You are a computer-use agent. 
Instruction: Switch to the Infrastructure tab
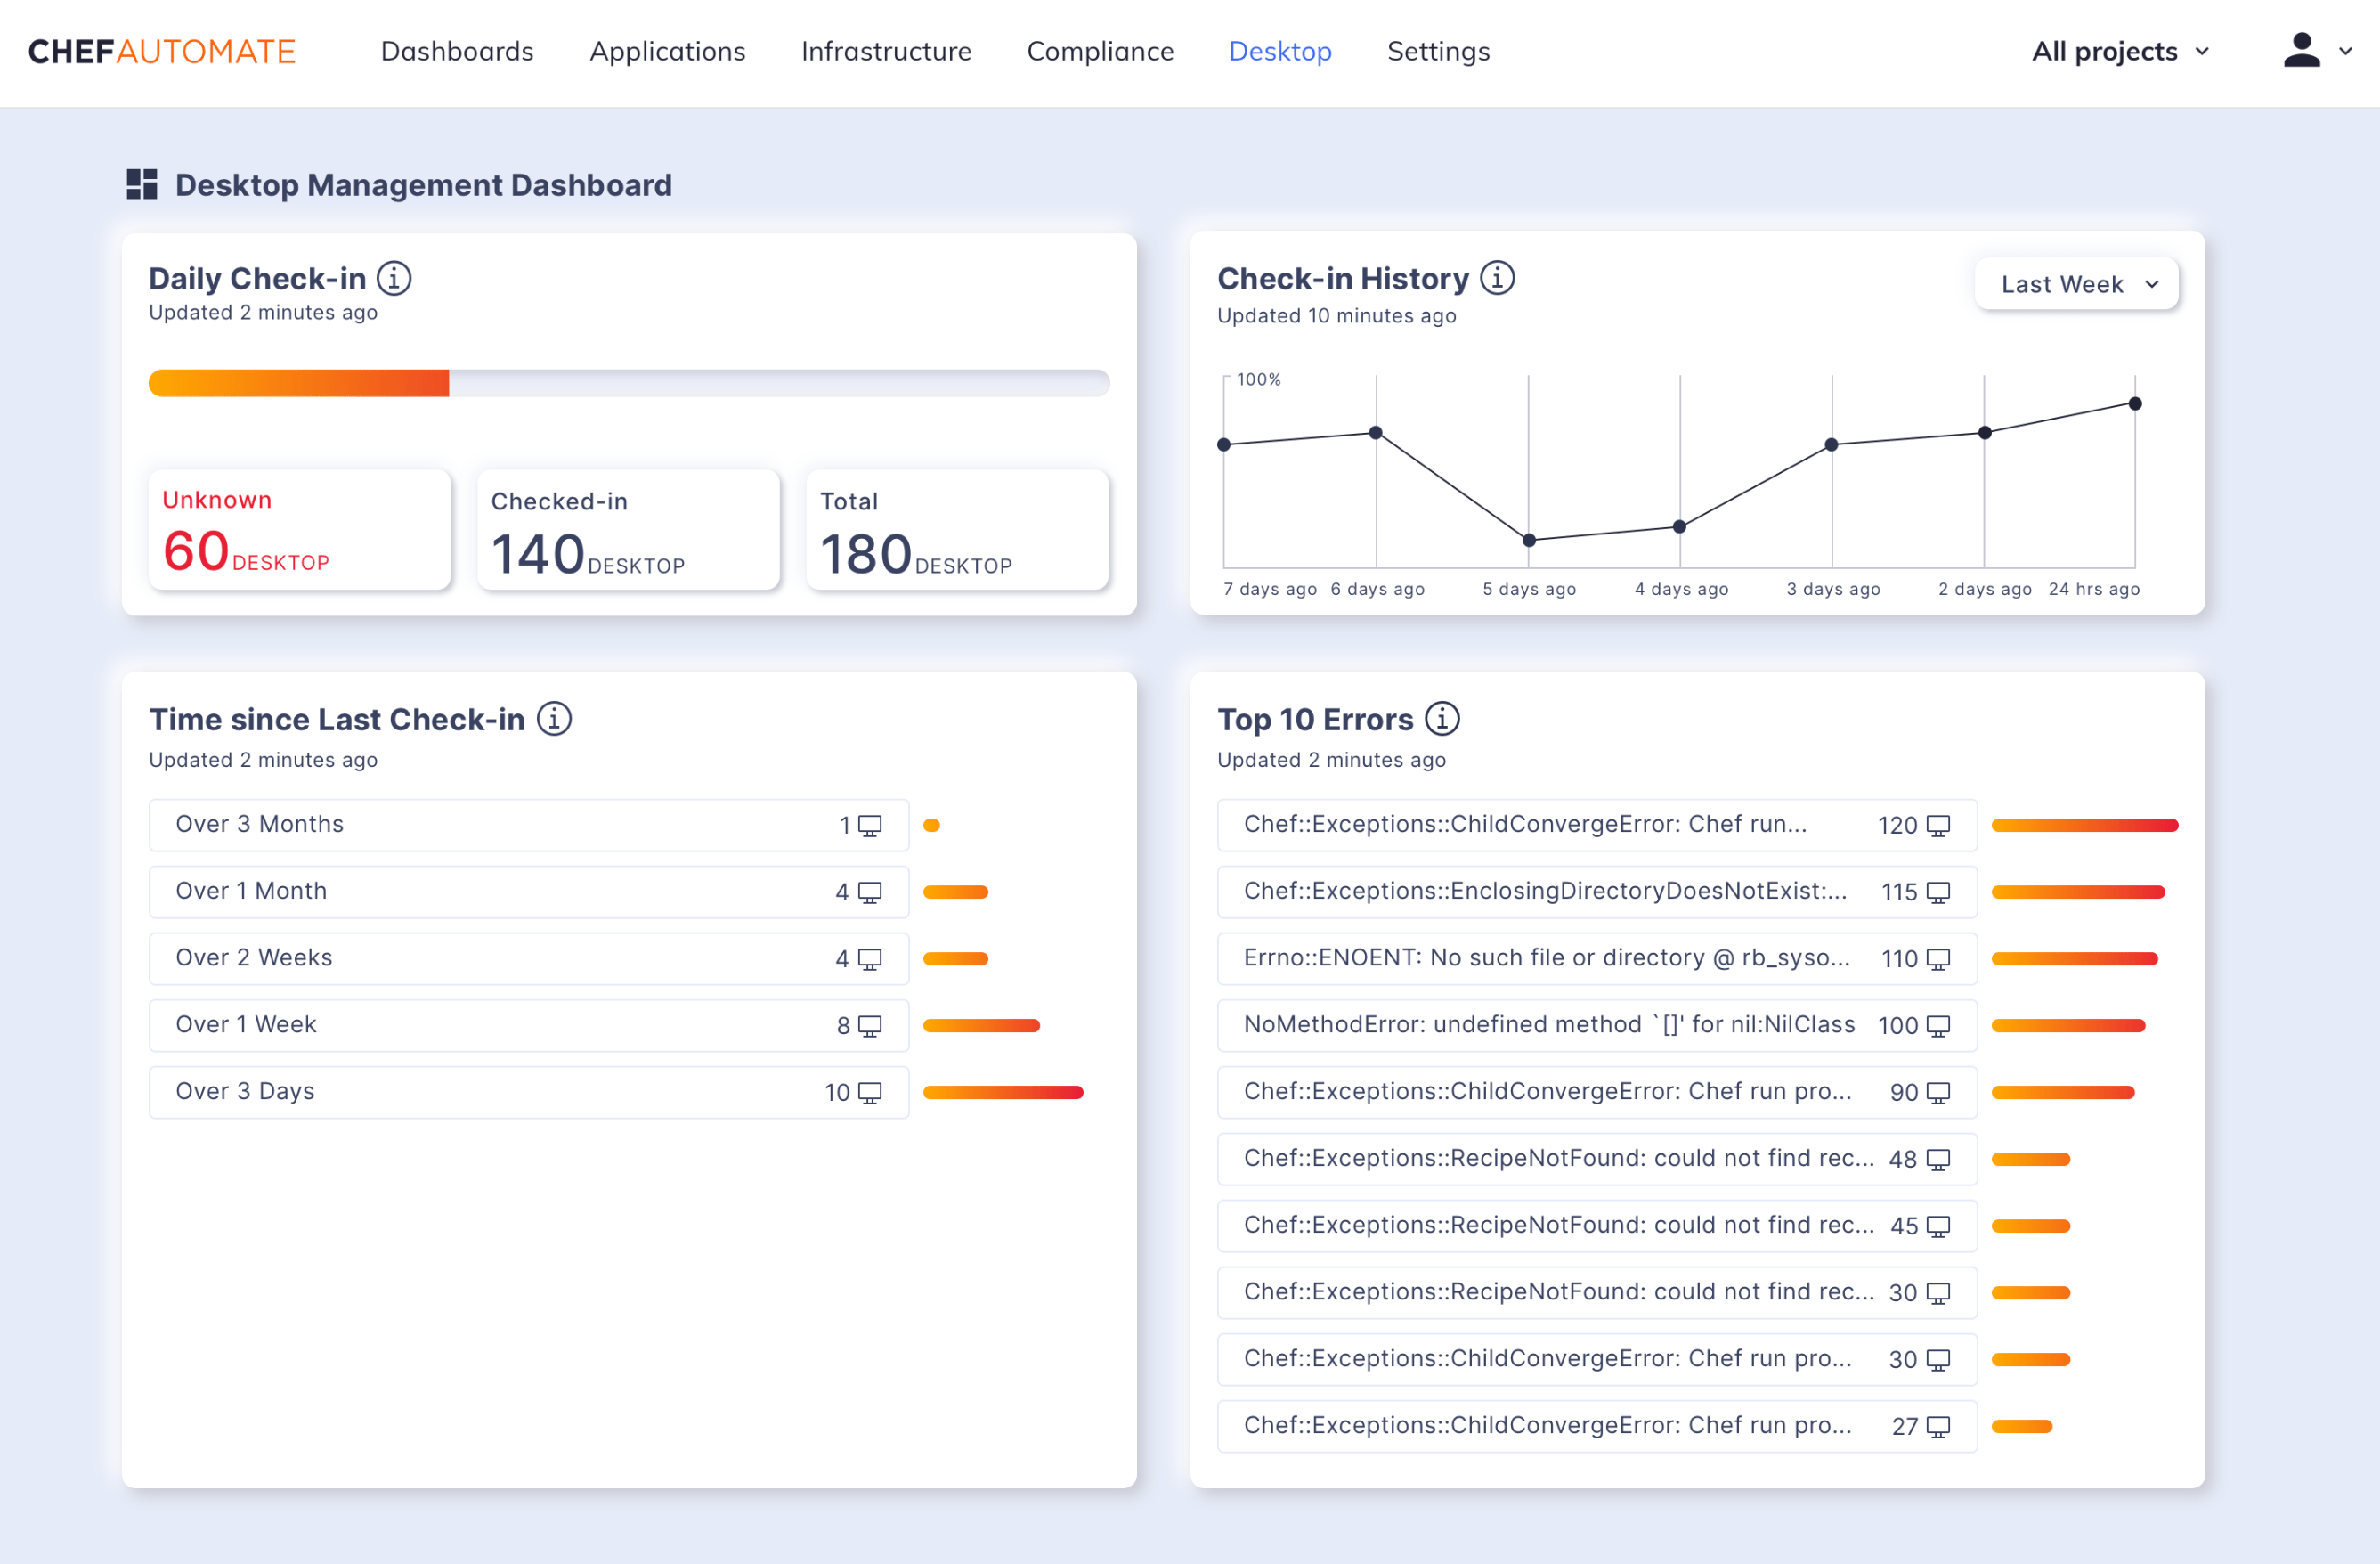coord(886,51)
